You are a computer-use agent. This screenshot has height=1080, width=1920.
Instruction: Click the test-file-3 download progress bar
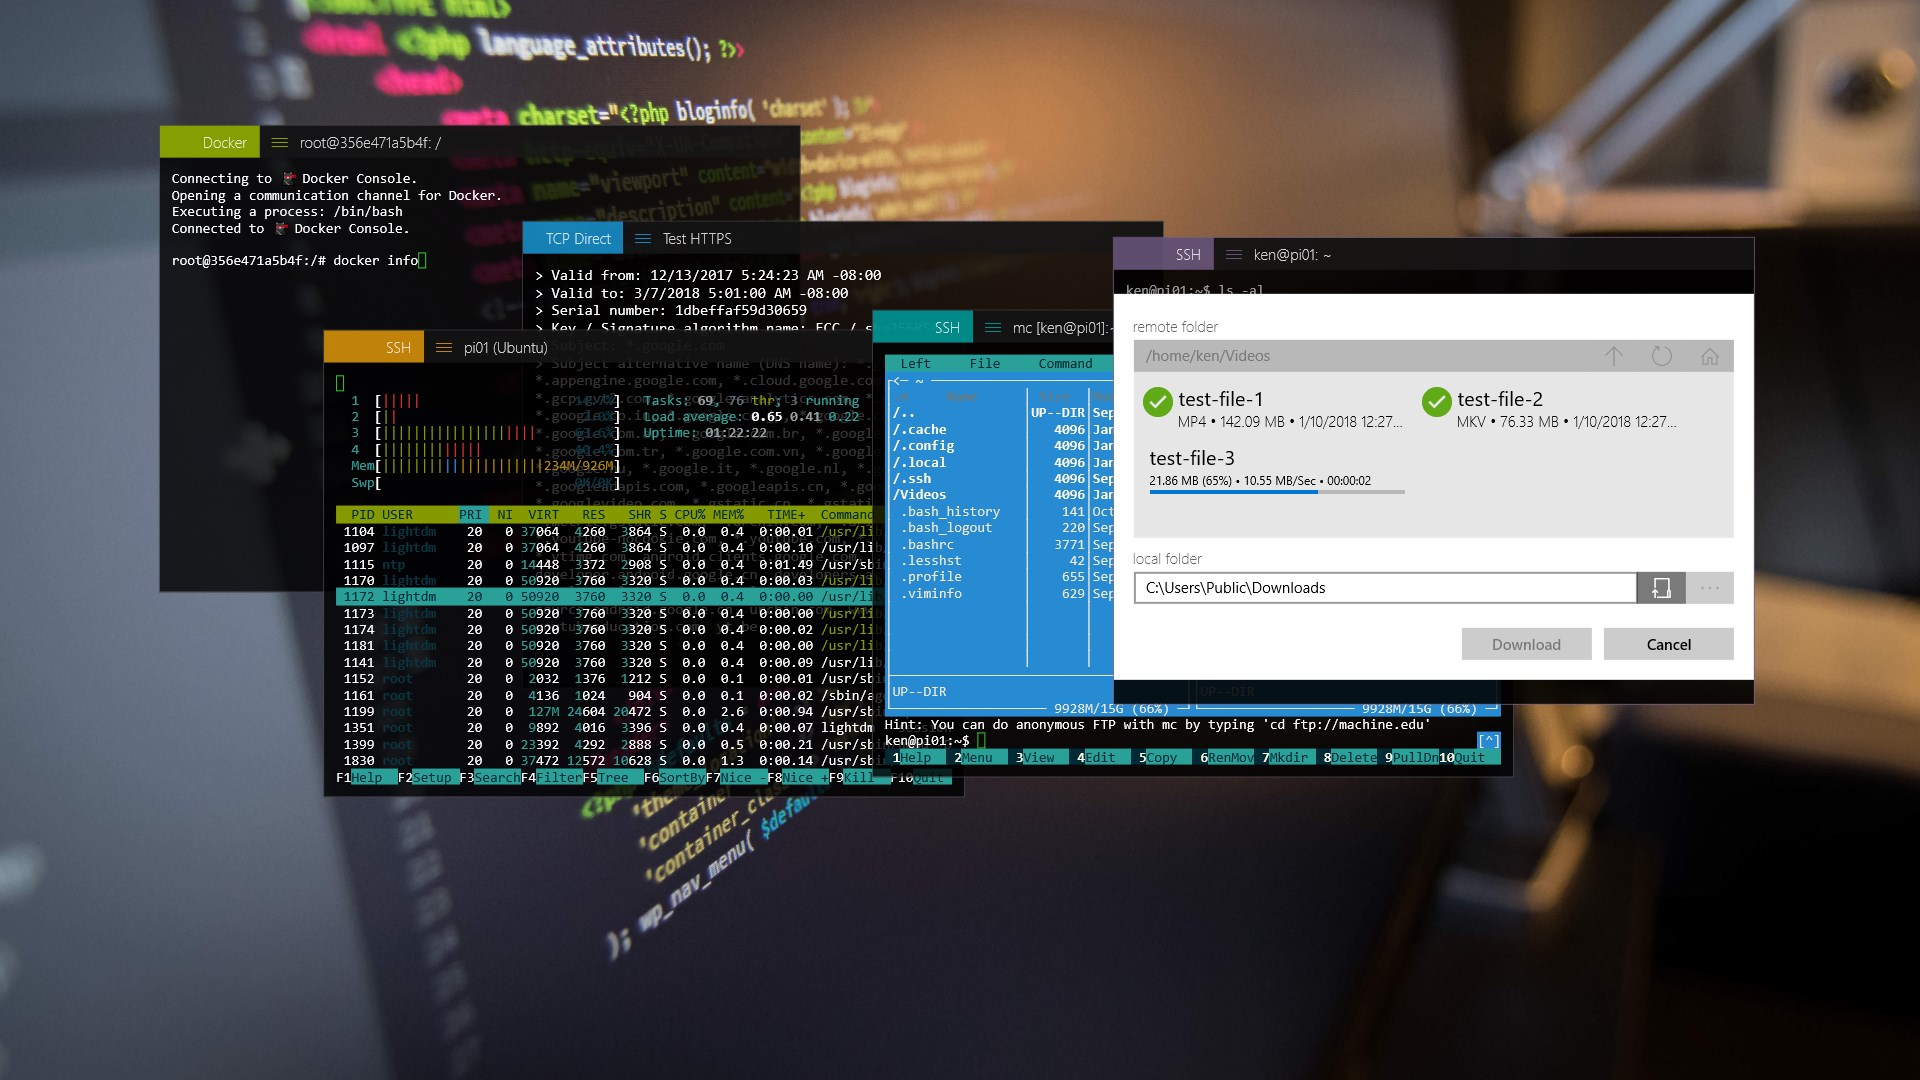point(1276,492)
